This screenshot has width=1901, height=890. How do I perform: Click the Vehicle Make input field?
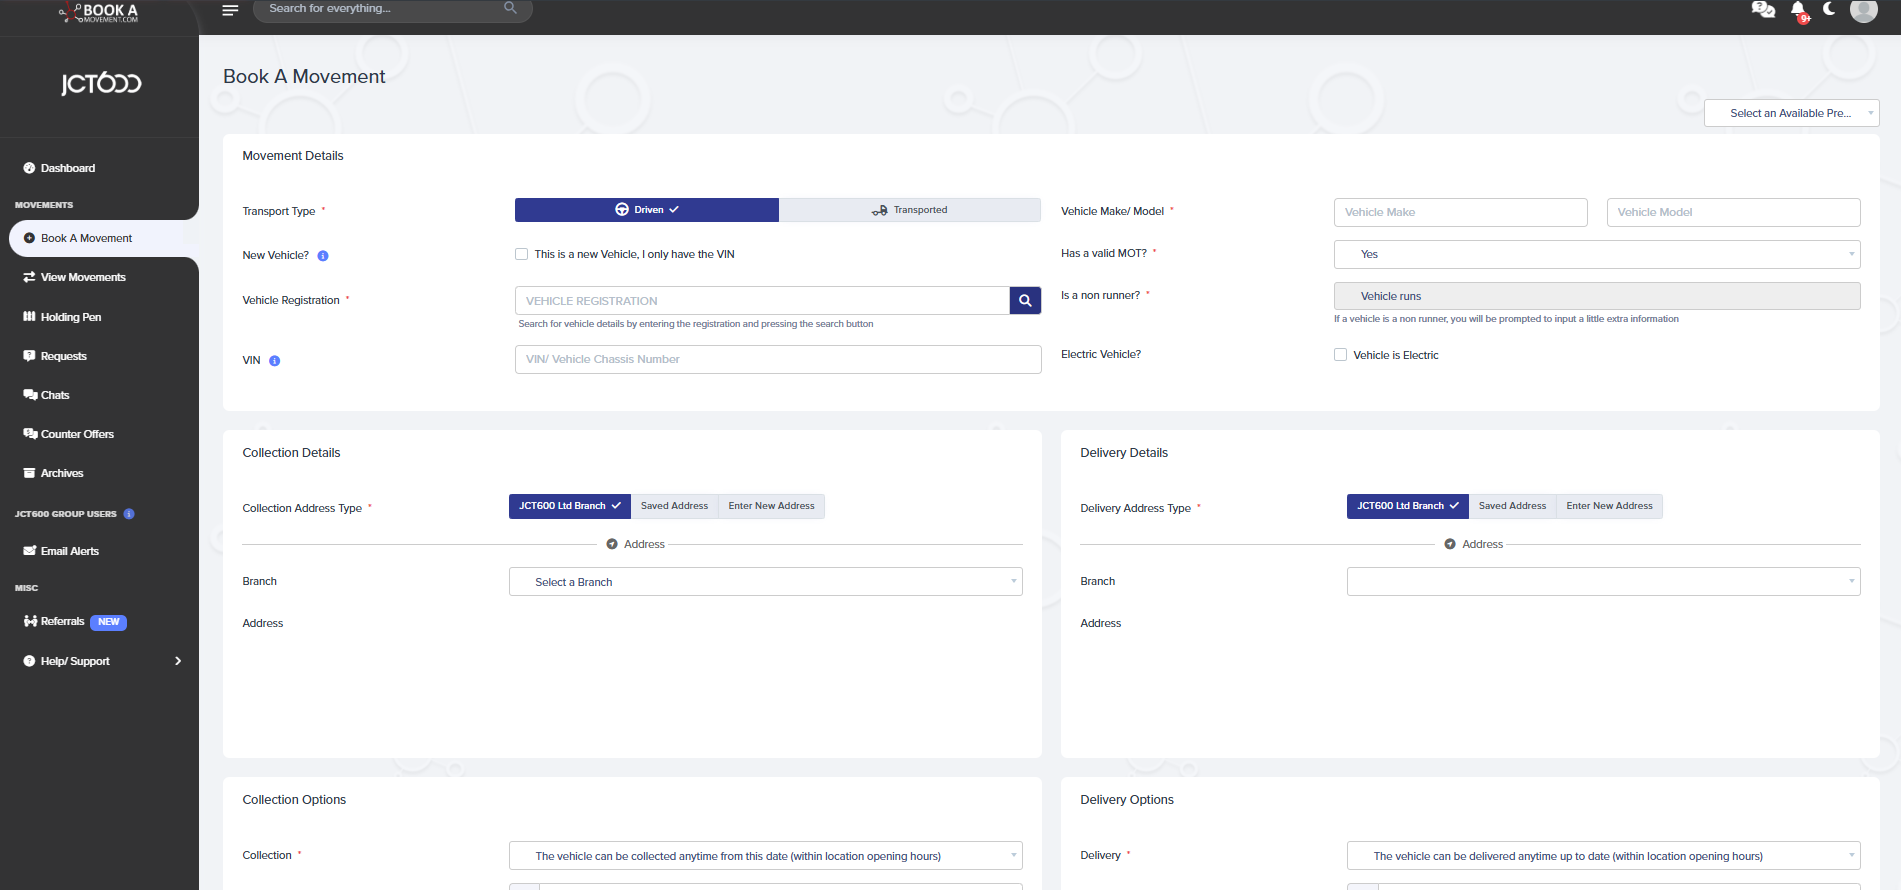(x=1460, y=212)
